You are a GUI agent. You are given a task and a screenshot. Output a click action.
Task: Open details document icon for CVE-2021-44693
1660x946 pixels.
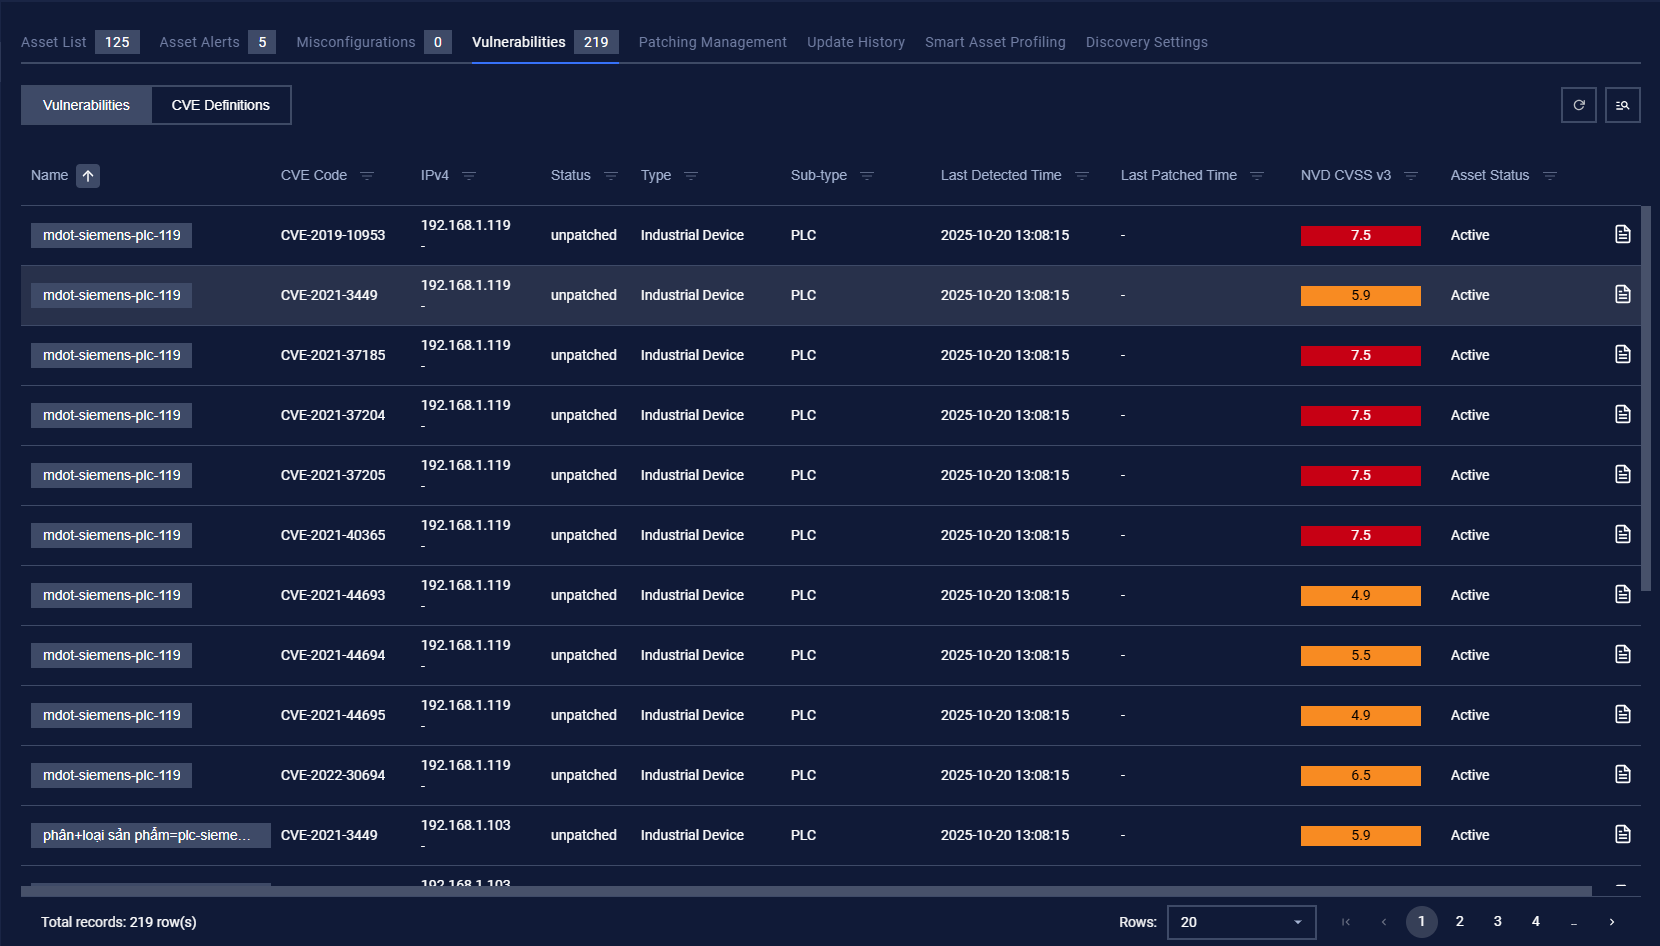(x=1622, y=594)
